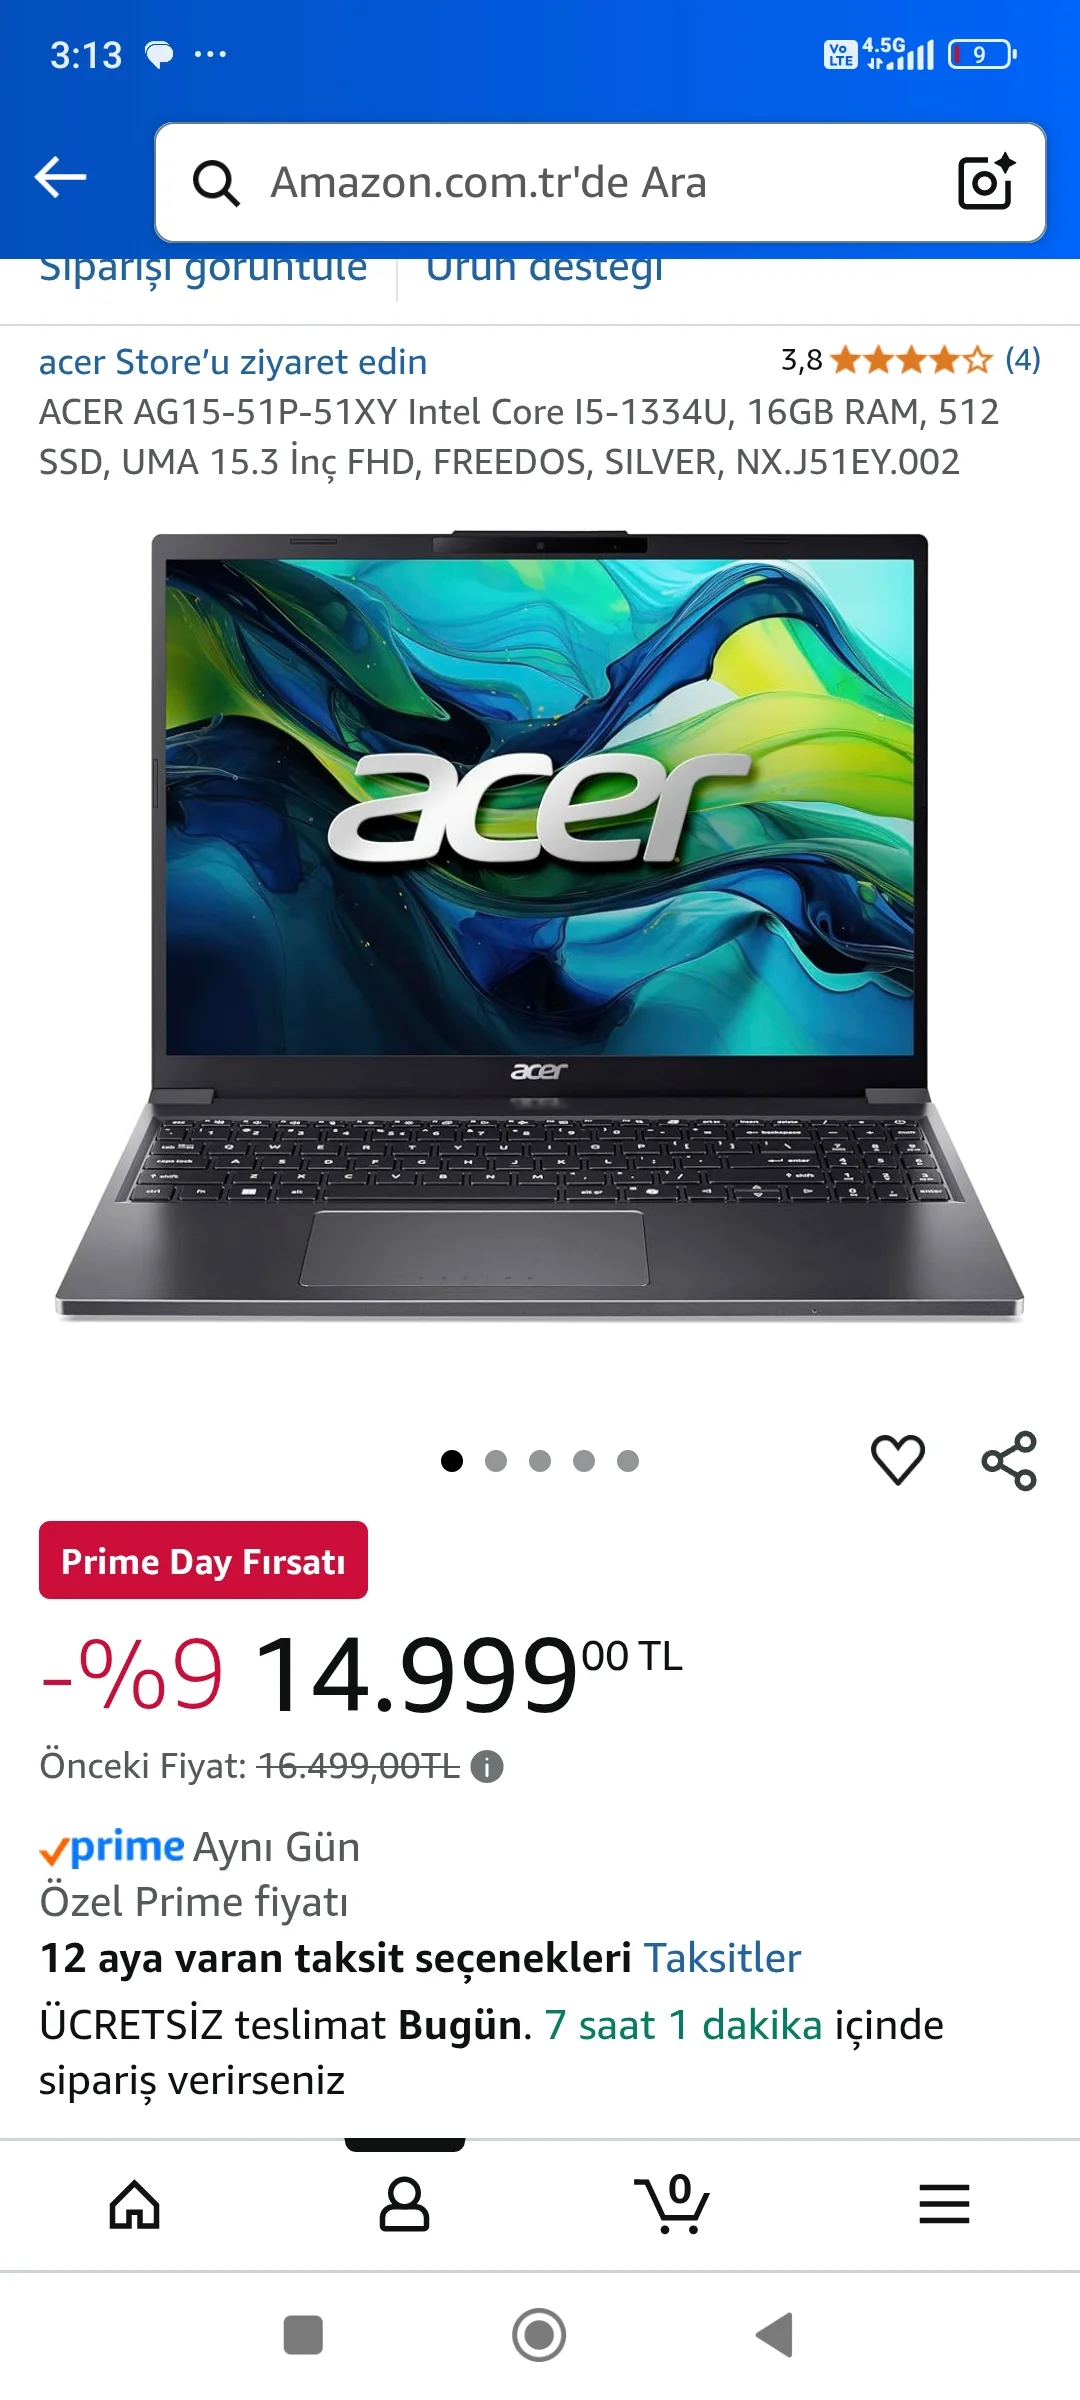Image resolution: width=1080 pixels, height=2400 pixels.
Task: Open camera lens search icon
Action: (x=986, y=182)
